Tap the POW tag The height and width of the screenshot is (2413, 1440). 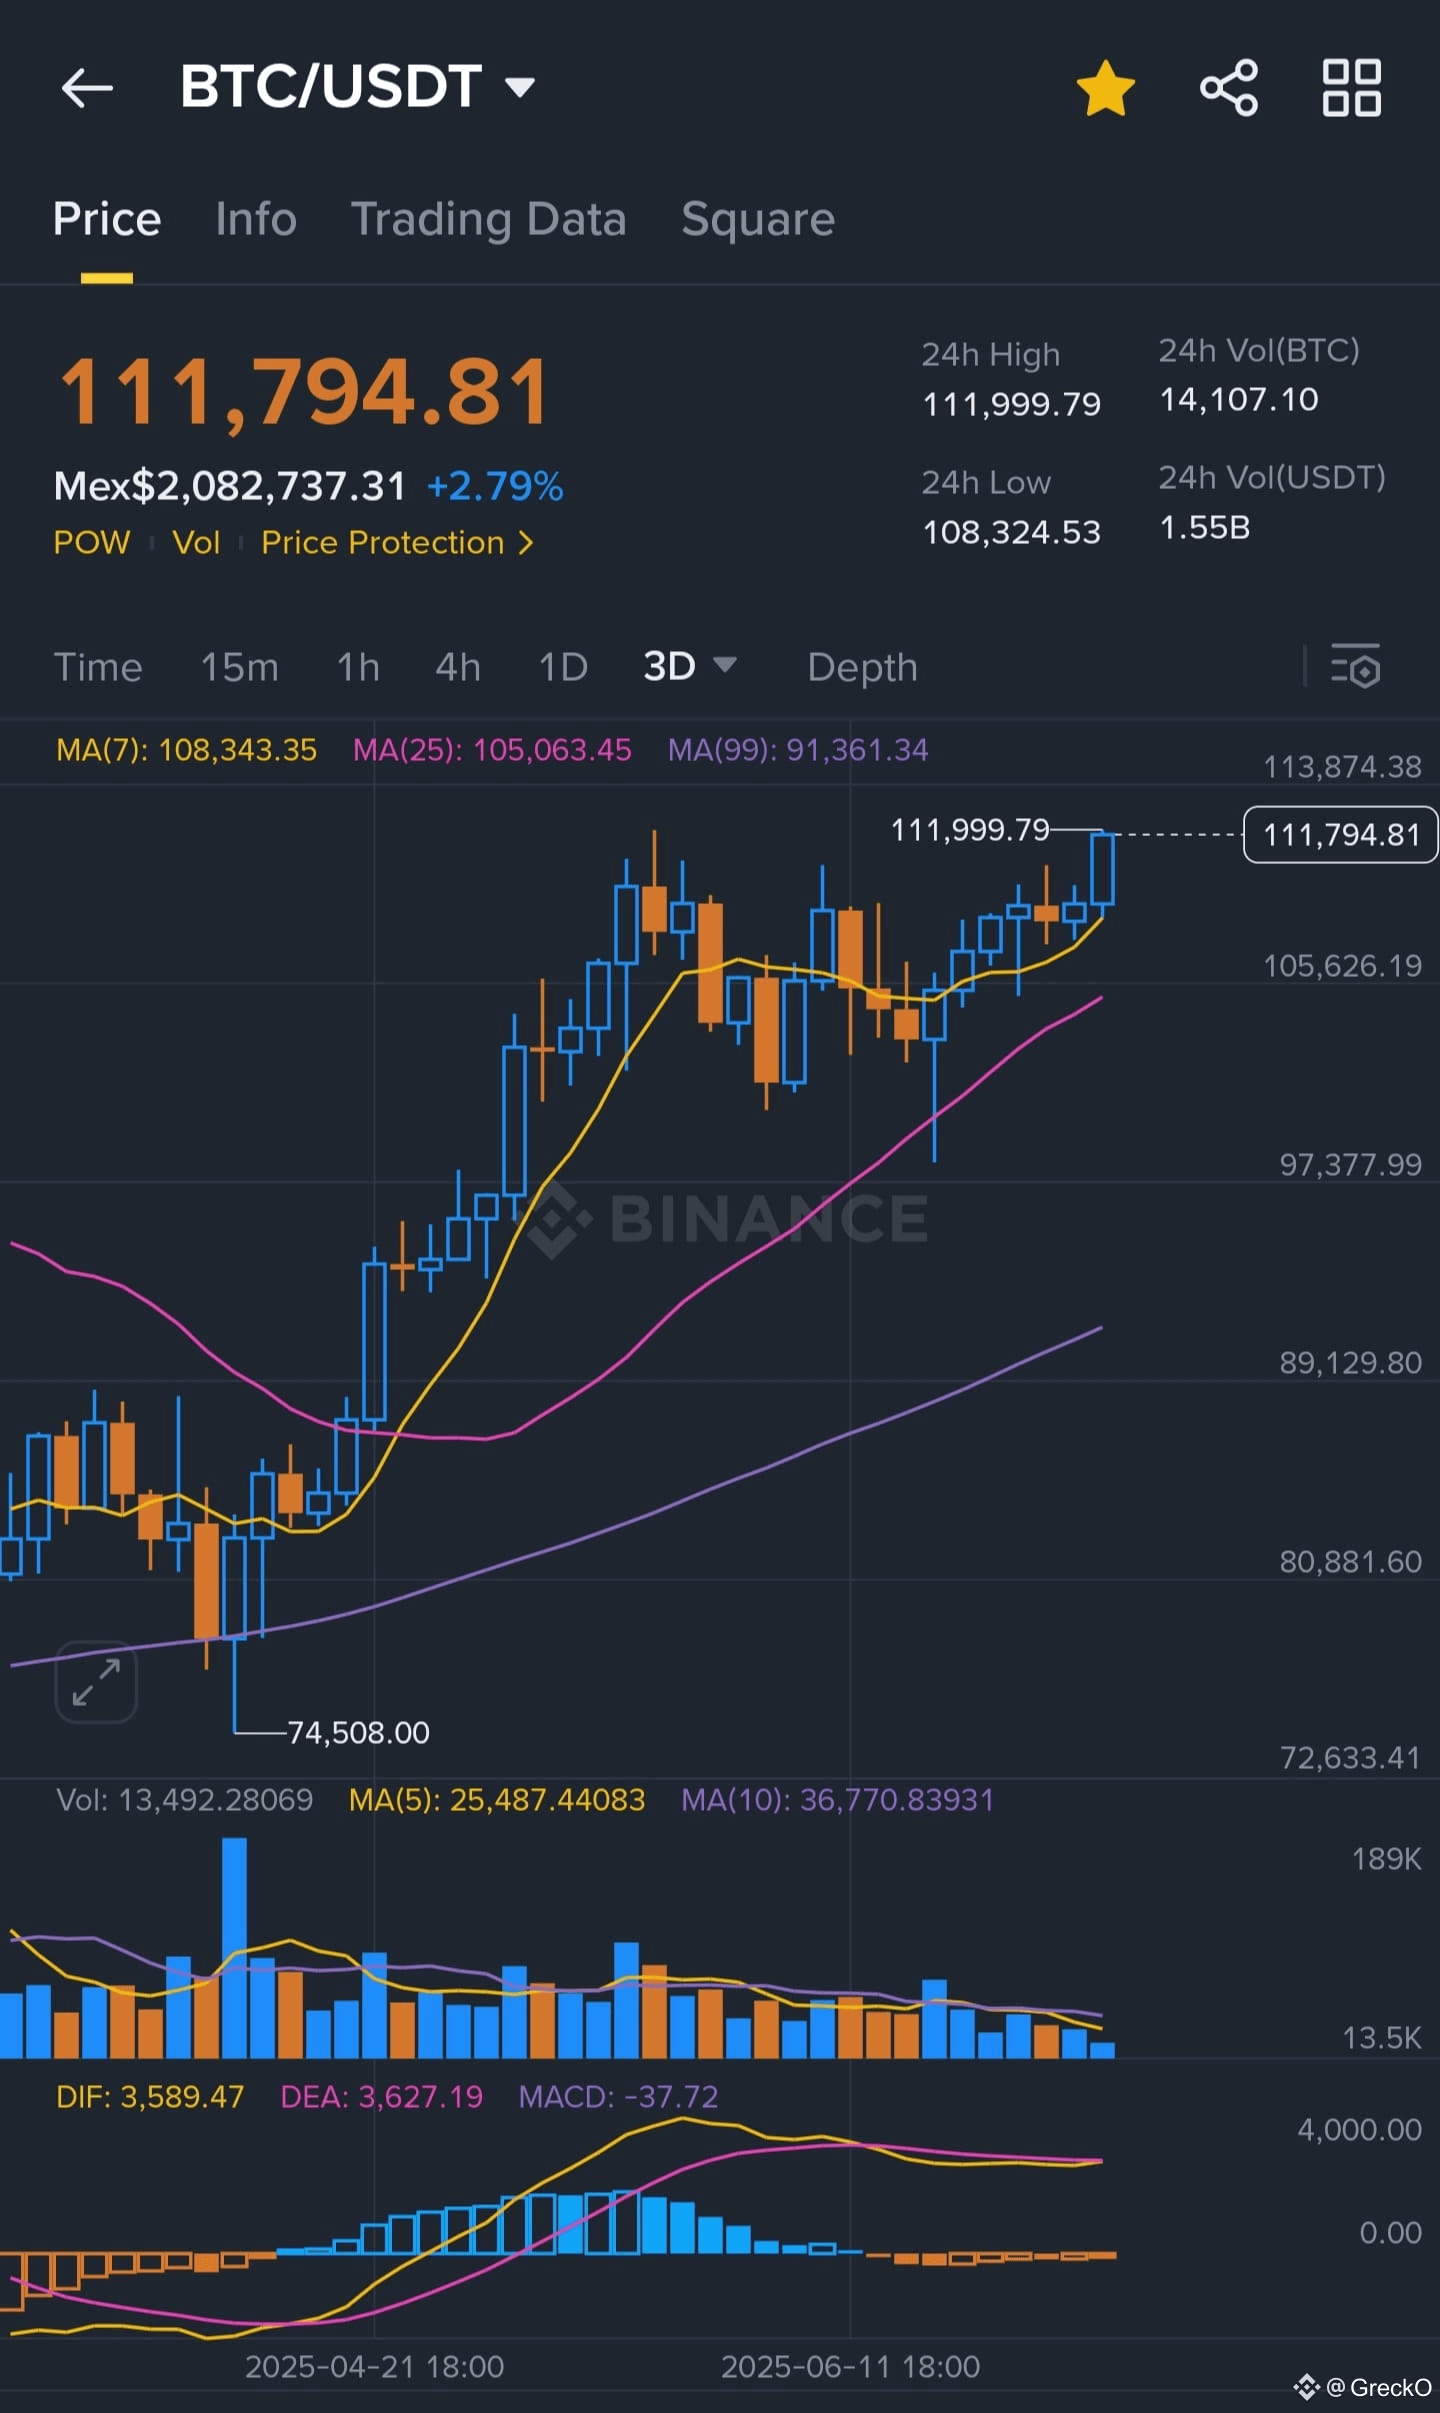click(91, 543)
